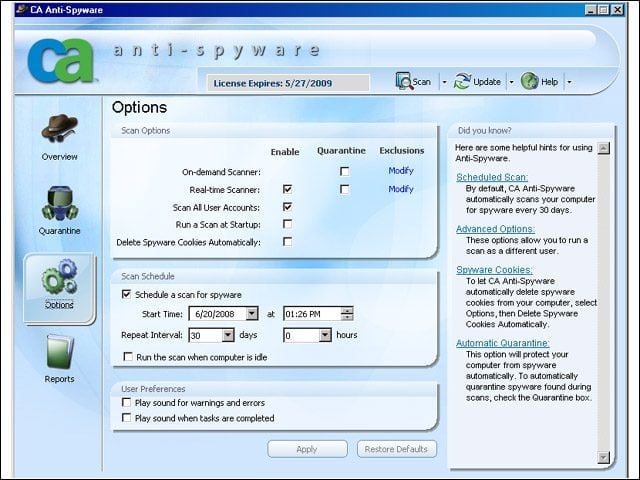Disable Real-time Scanner Enable checkbox
This screenshot has height=480, width=640.
(x=287, y=189)
